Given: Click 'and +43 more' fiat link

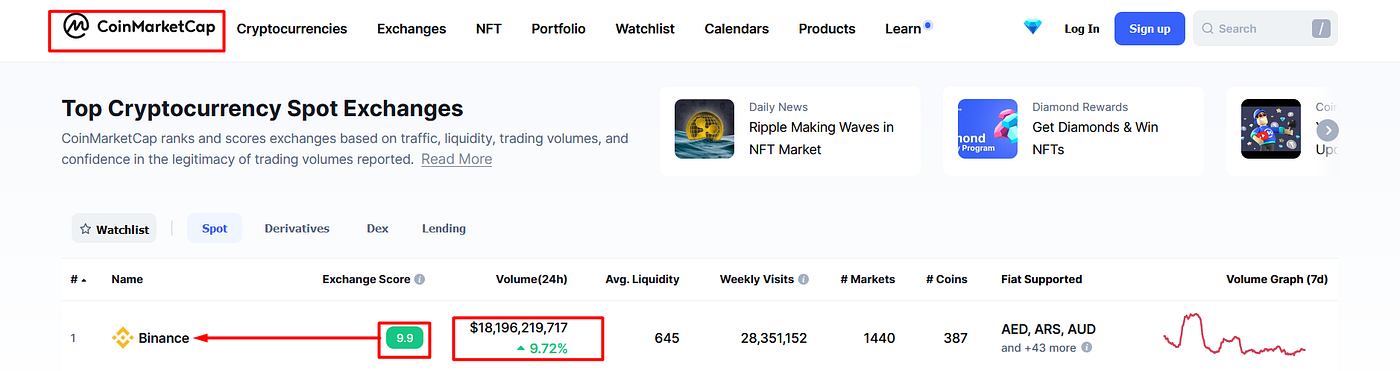Looking at the screenshot, I should [x=1038, y=348].
